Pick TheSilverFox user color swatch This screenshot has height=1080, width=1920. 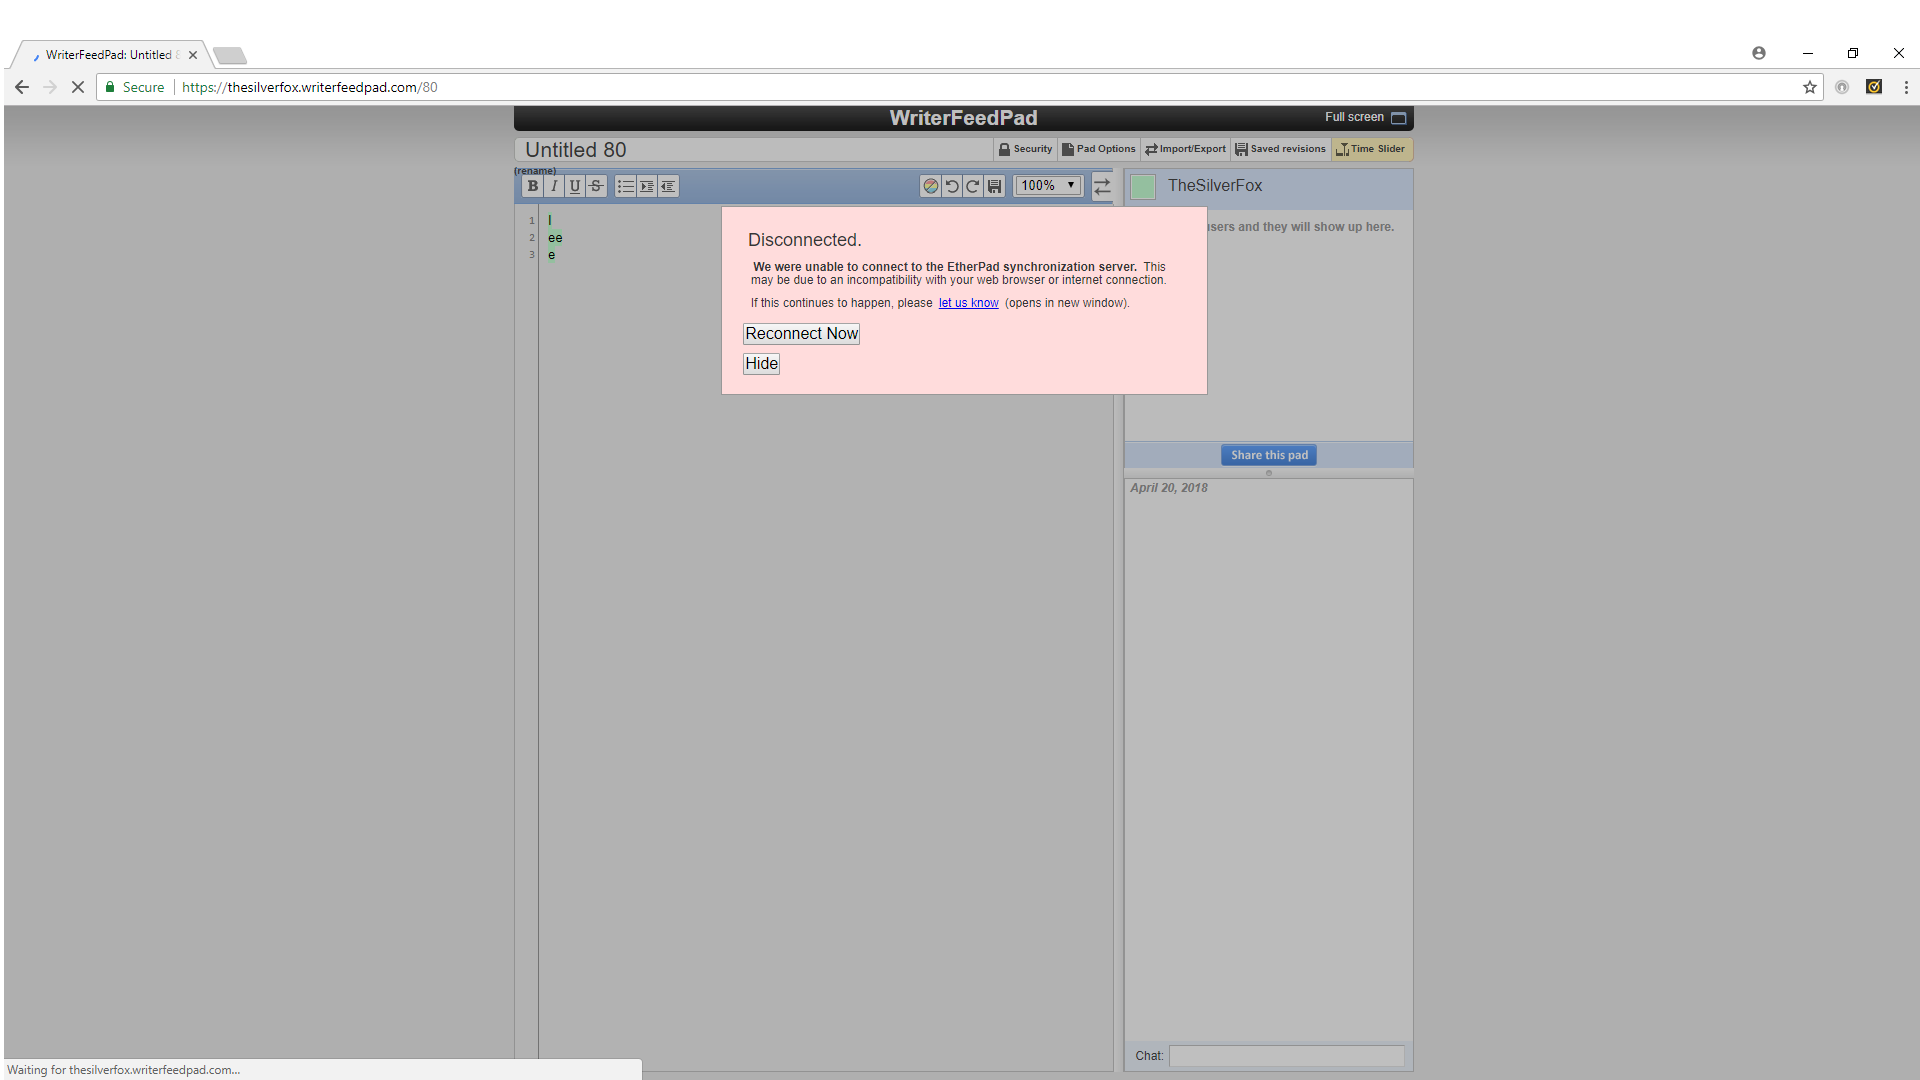point(1143,186)
